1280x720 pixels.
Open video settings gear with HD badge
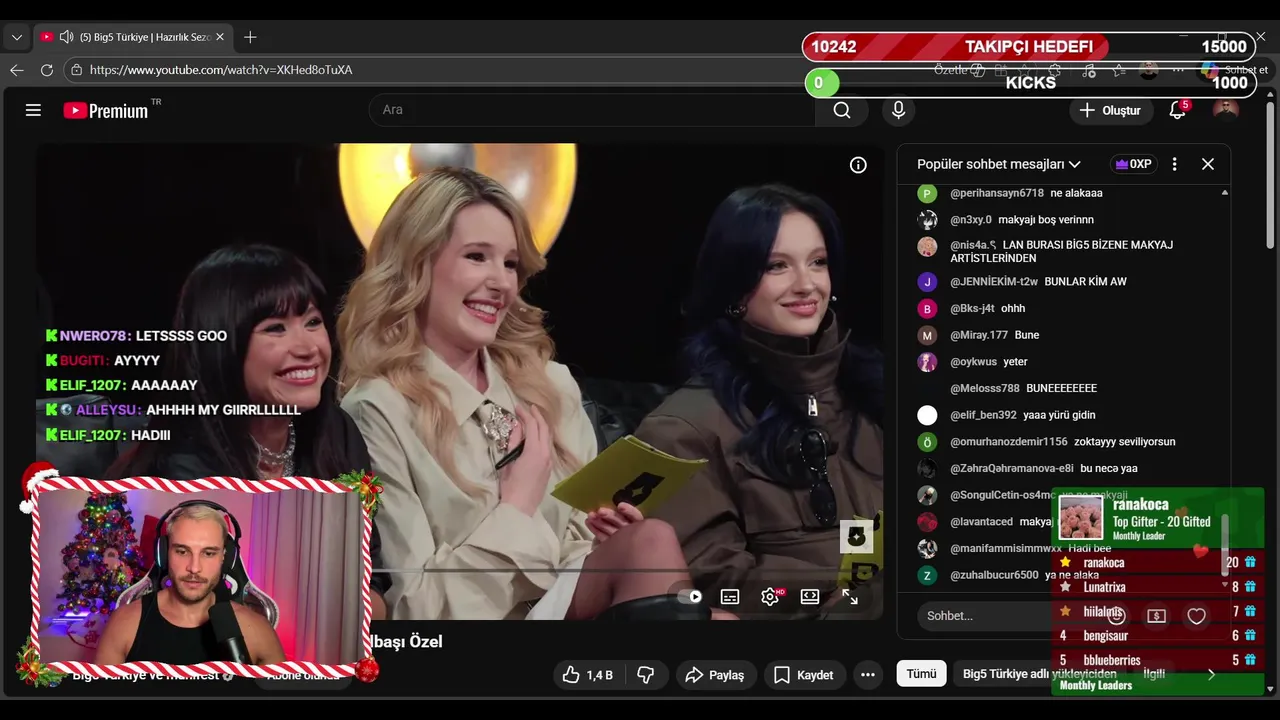click(770, 596)
